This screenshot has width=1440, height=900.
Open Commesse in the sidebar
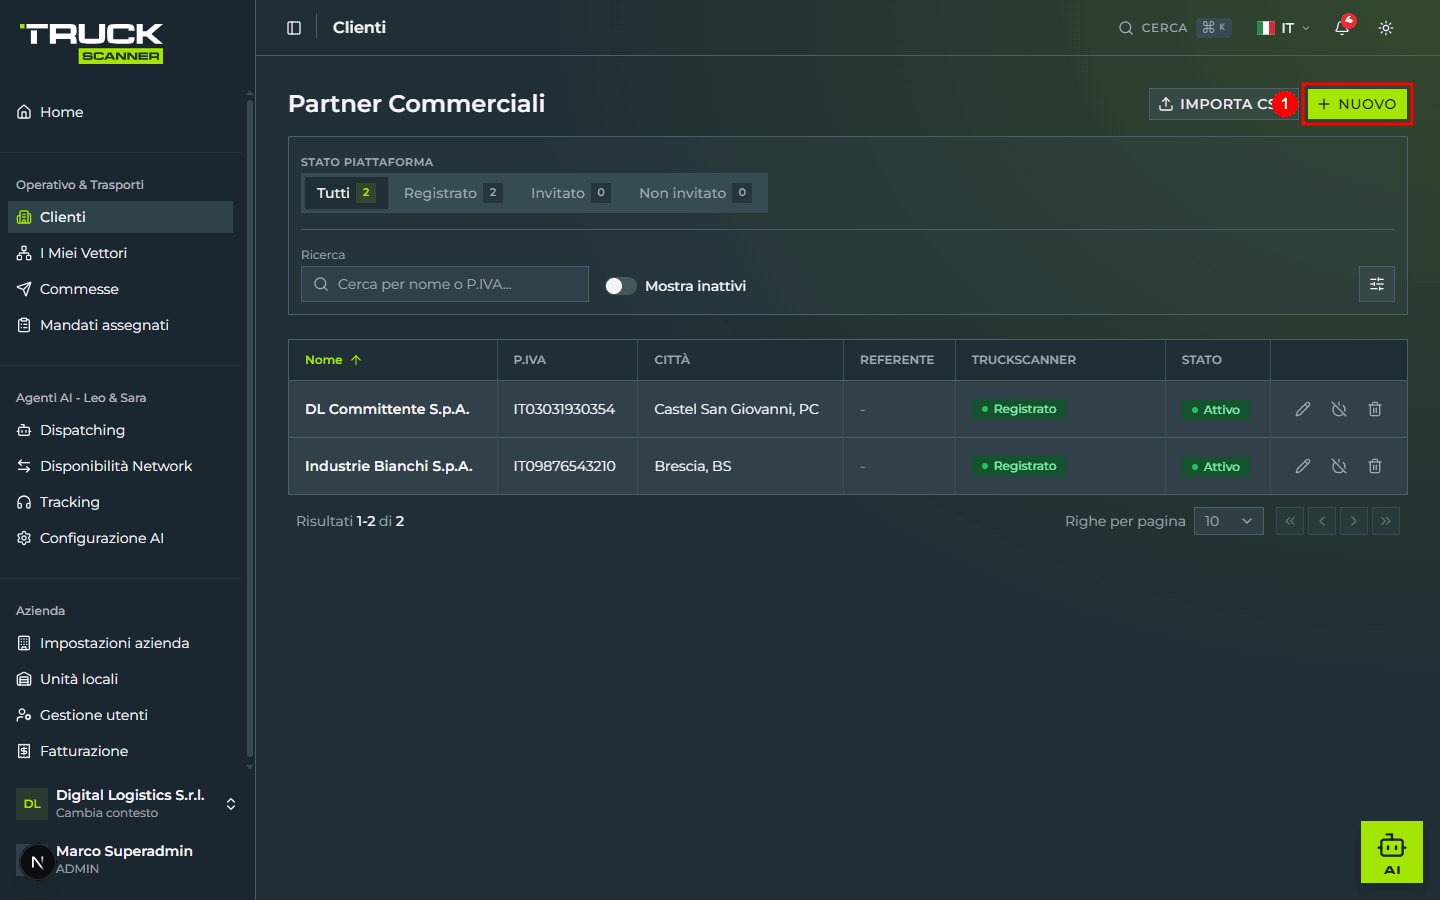pyautogui.click(x=120, y=289)
